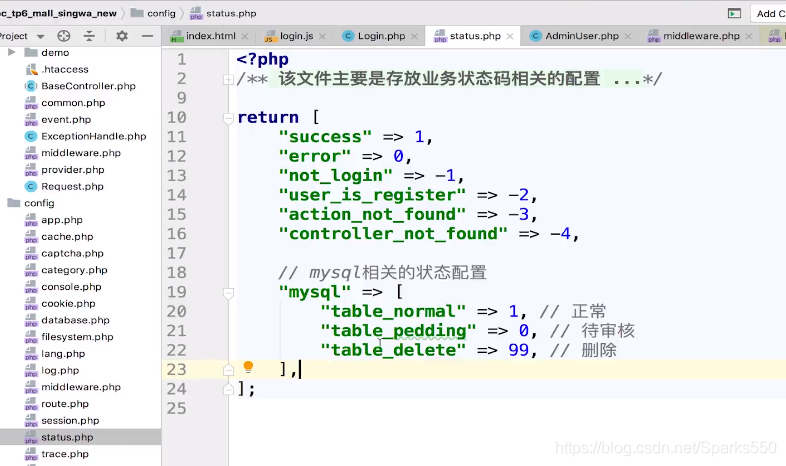
Task: Open database.php in config folder
Action: click(75, 320)
